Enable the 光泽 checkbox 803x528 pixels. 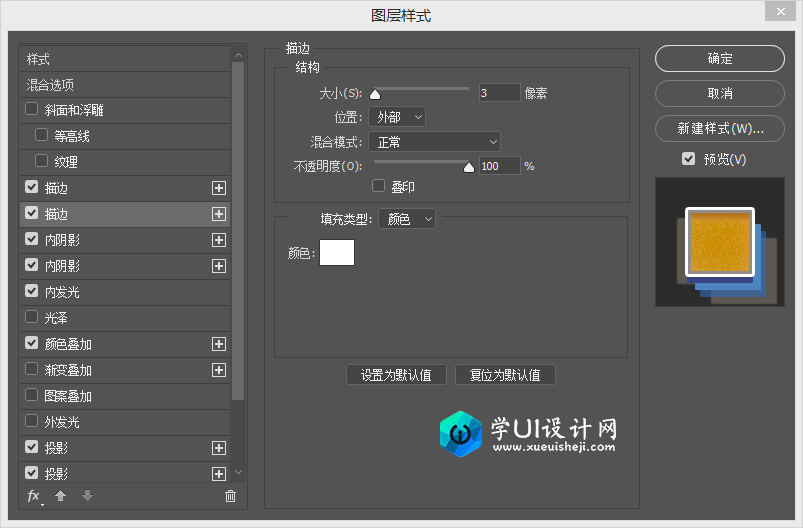point(31,317)
